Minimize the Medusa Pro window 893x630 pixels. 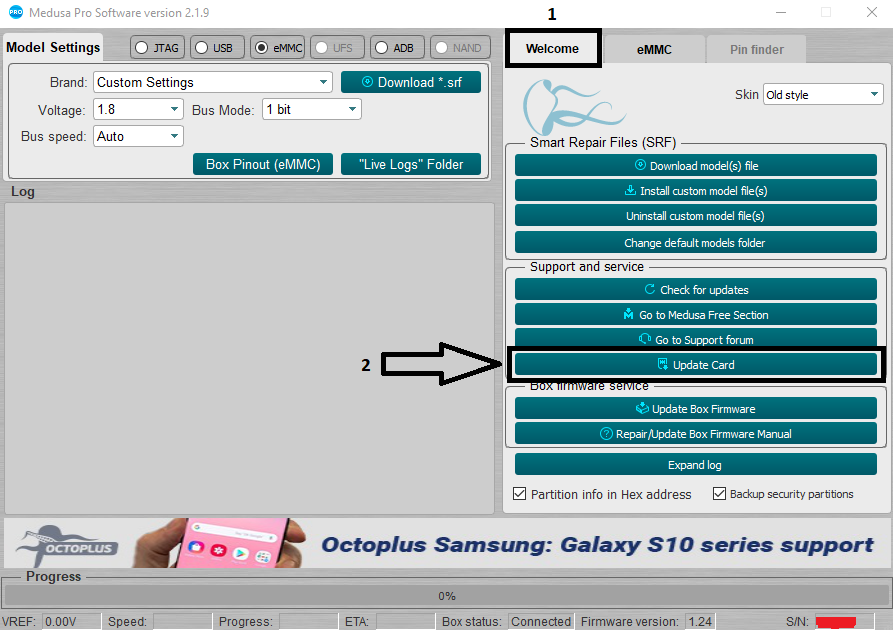pyautogui.click(x=781, y=13)
